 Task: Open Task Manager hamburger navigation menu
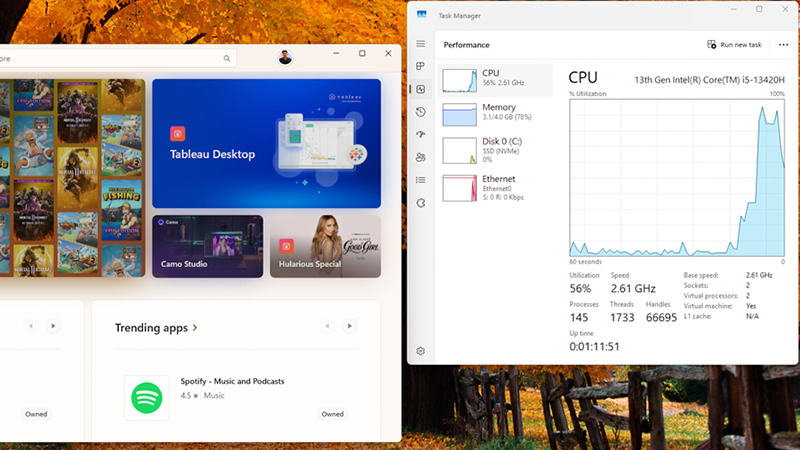(x=420, y=44)
